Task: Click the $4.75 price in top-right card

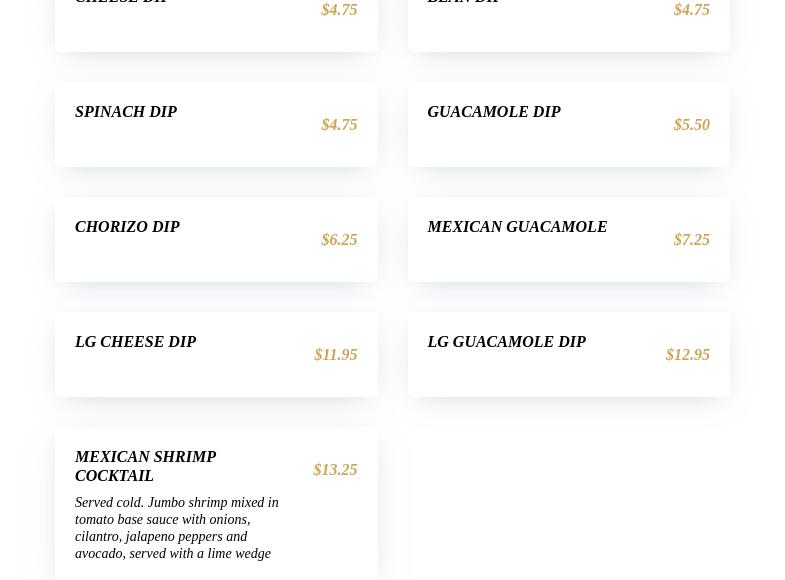Action: (x=692, y=10)
